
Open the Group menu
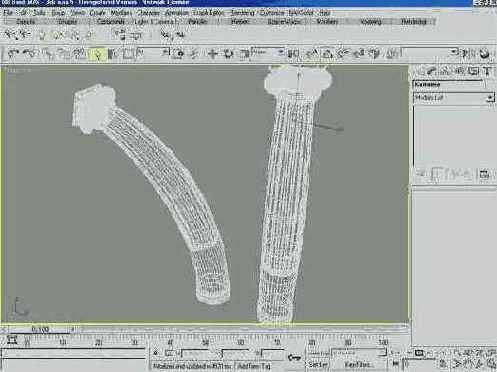58,13
